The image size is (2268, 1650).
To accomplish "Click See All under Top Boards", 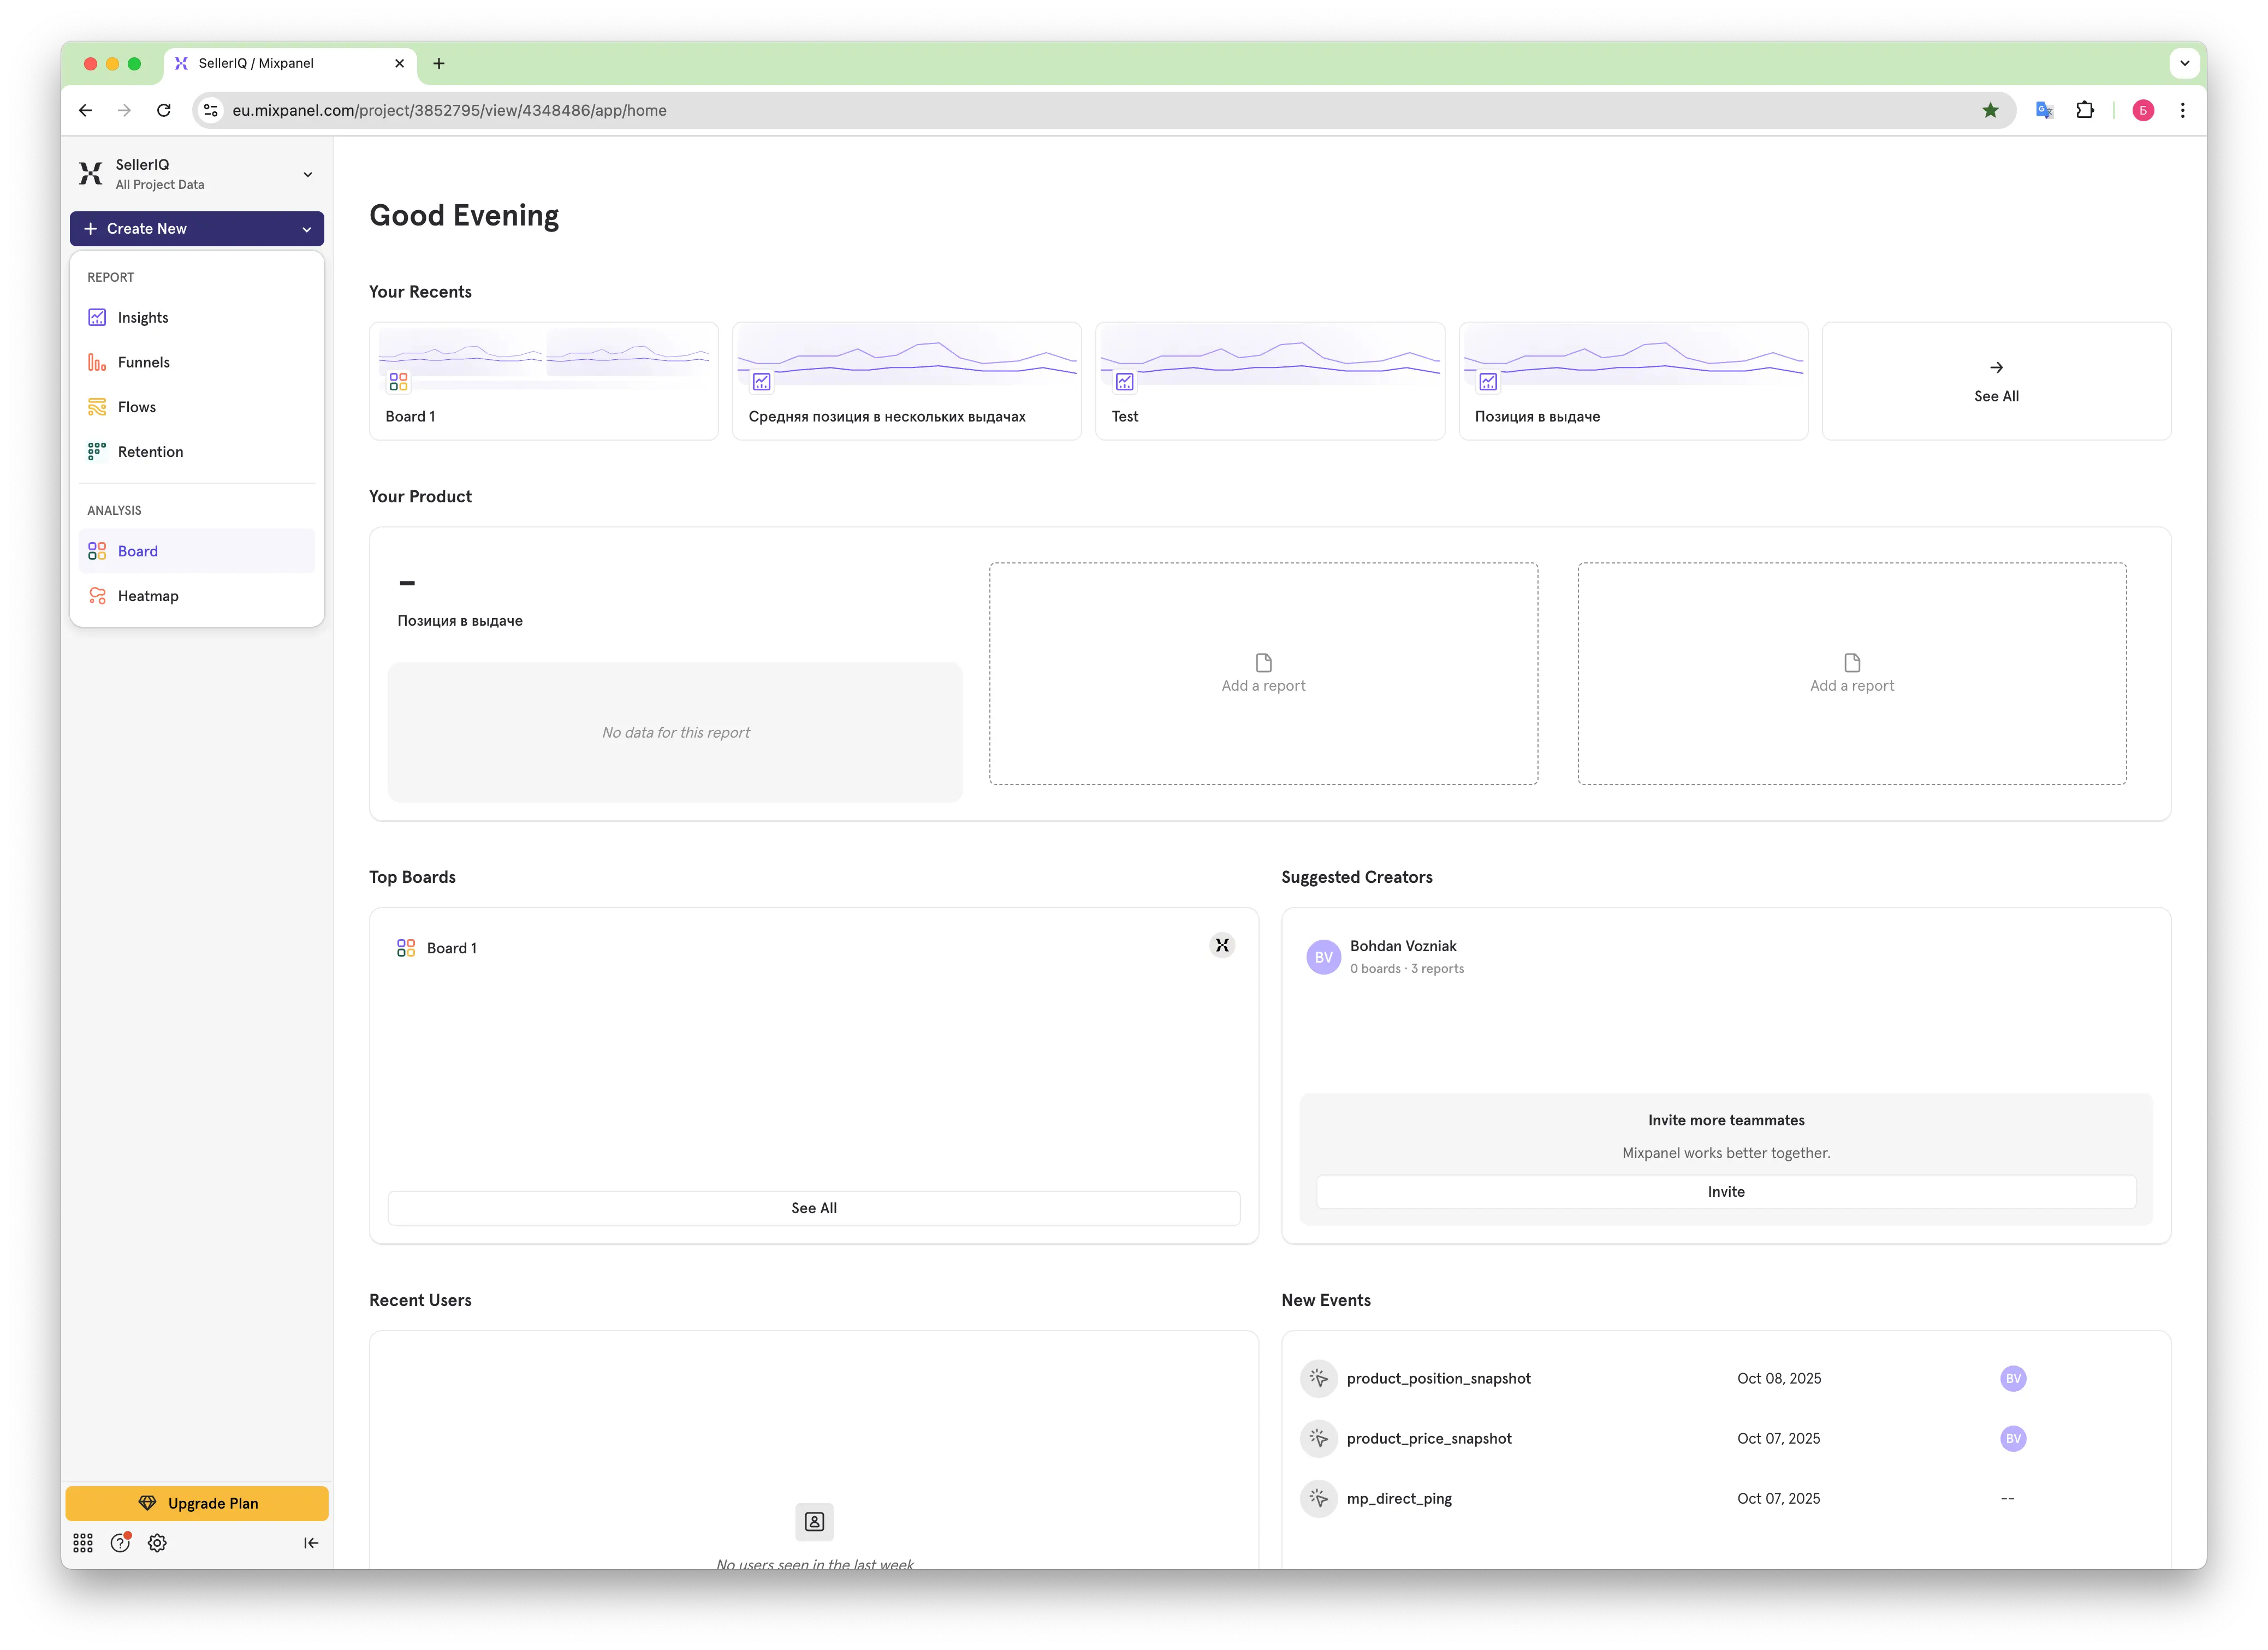I will [x=814, y=1208].
